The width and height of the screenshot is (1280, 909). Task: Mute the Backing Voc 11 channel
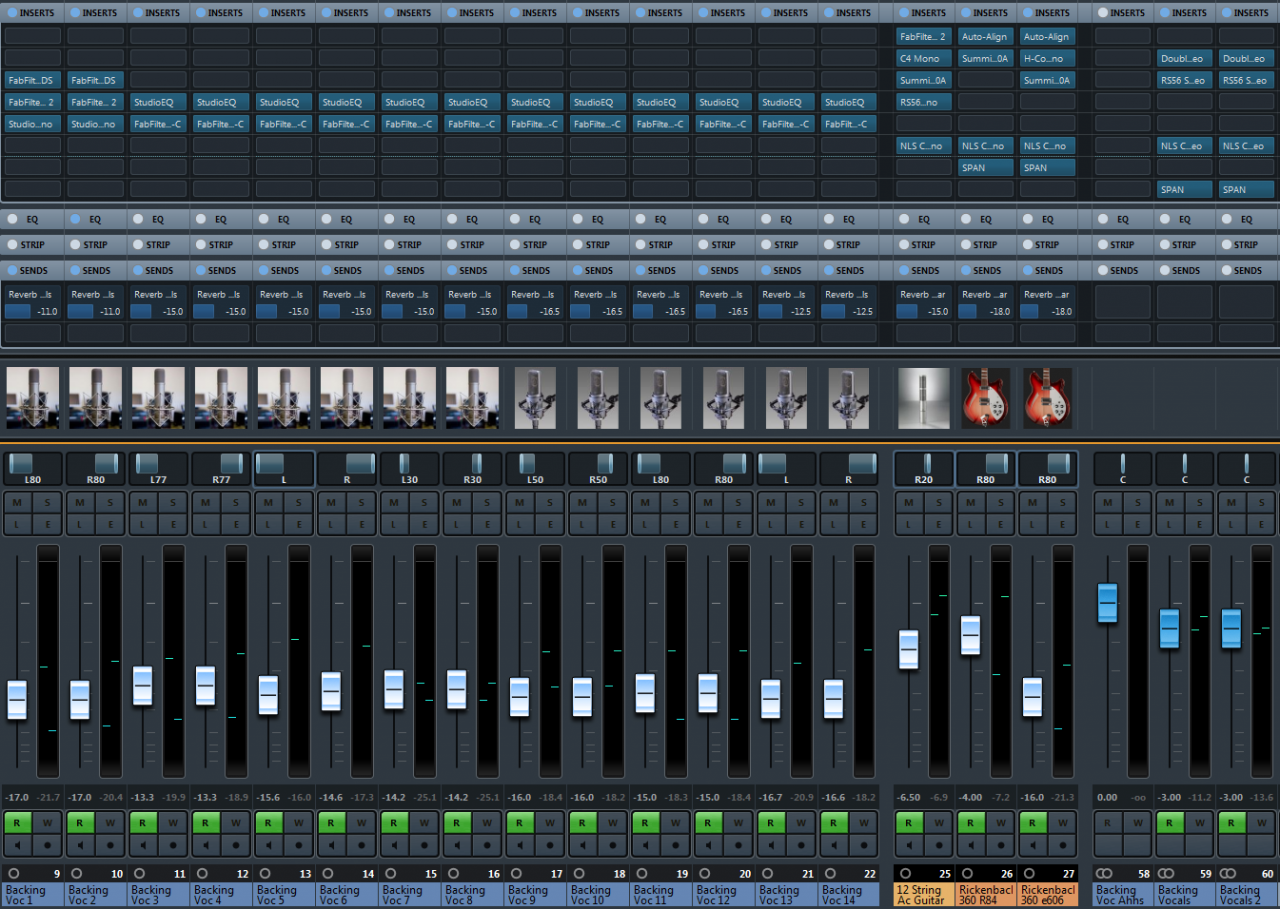(x=645, y=501)
